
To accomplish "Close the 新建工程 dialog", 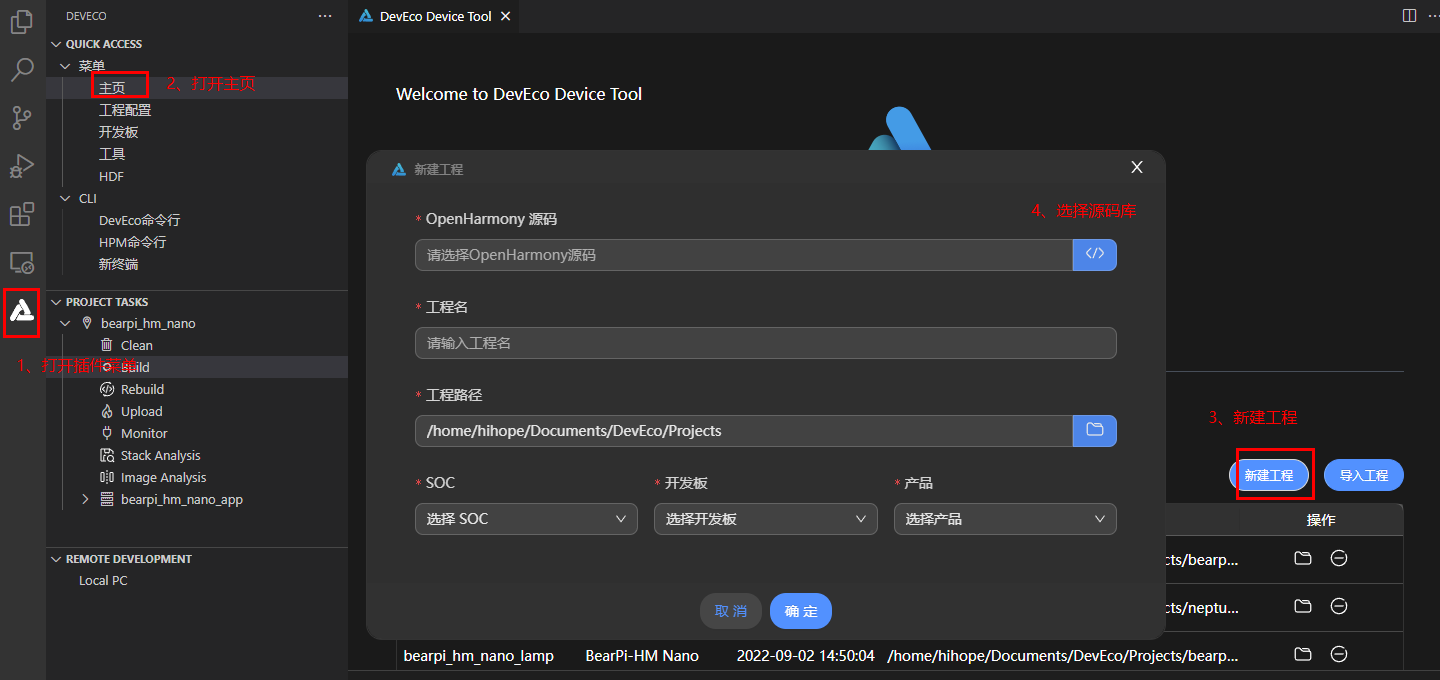I will pos(1137,167).
